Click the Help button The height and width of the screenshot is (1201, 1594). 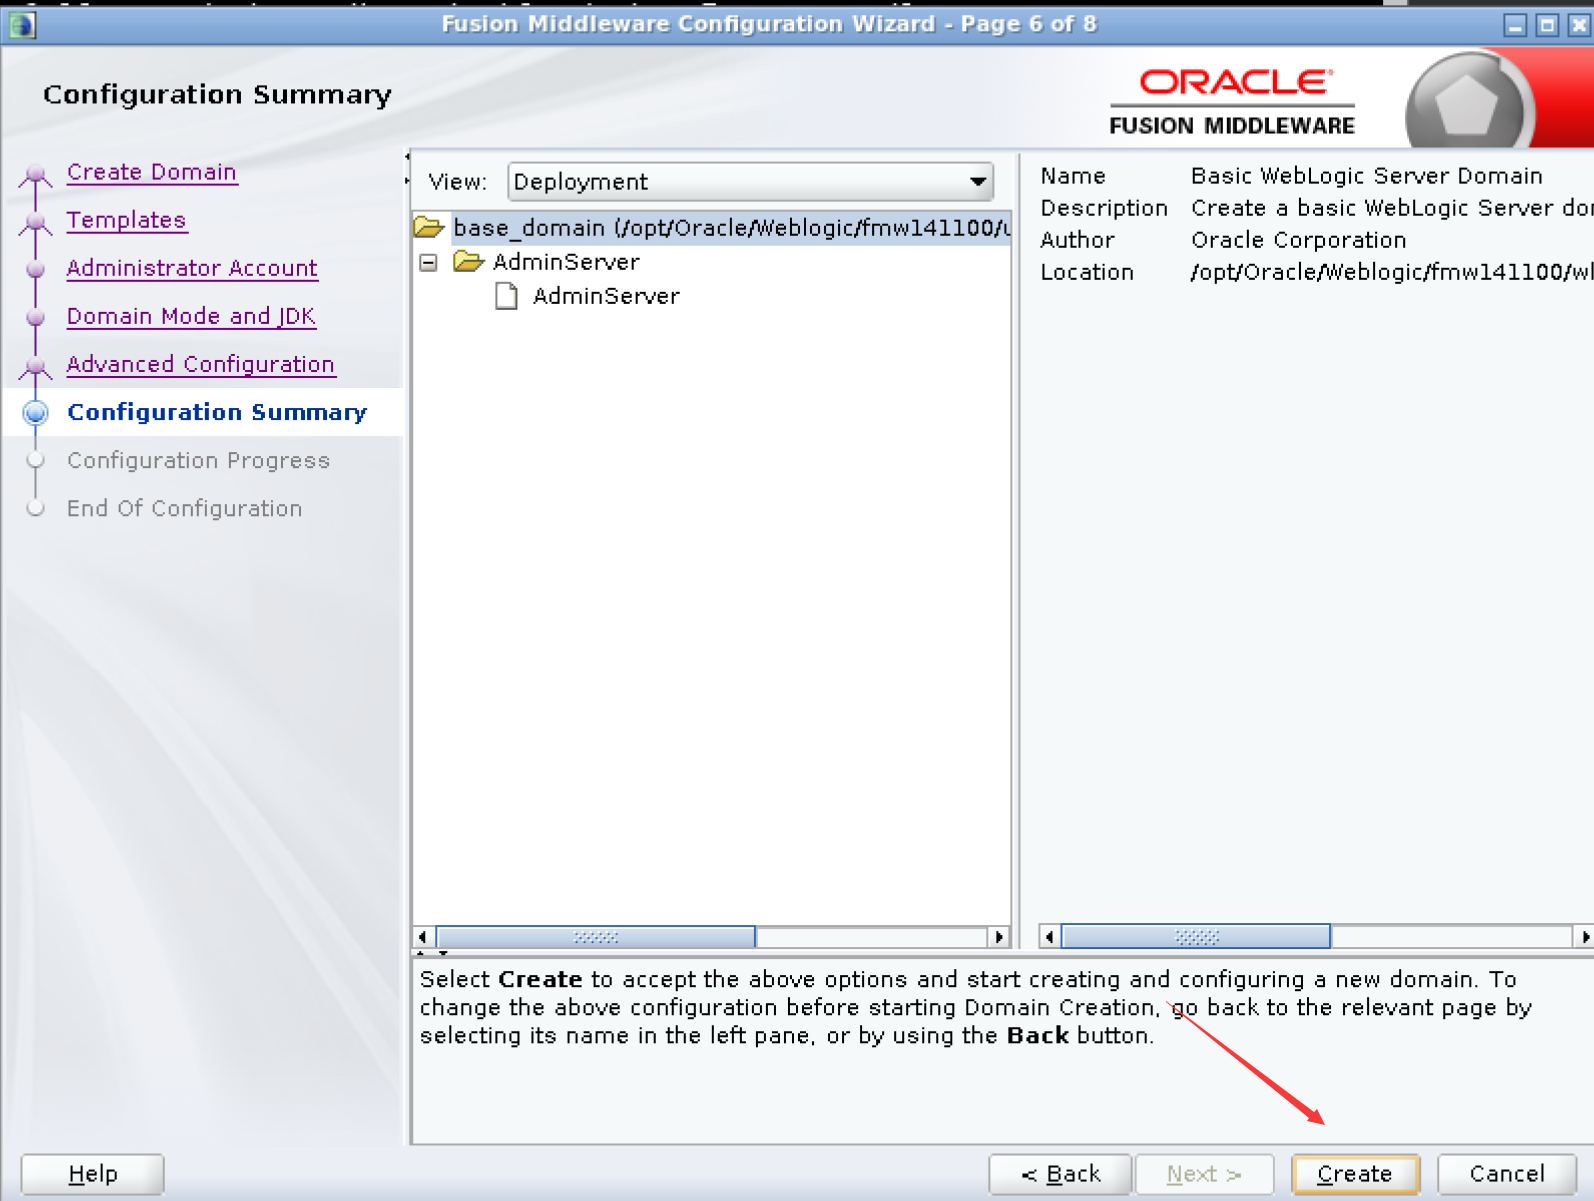93,1174
